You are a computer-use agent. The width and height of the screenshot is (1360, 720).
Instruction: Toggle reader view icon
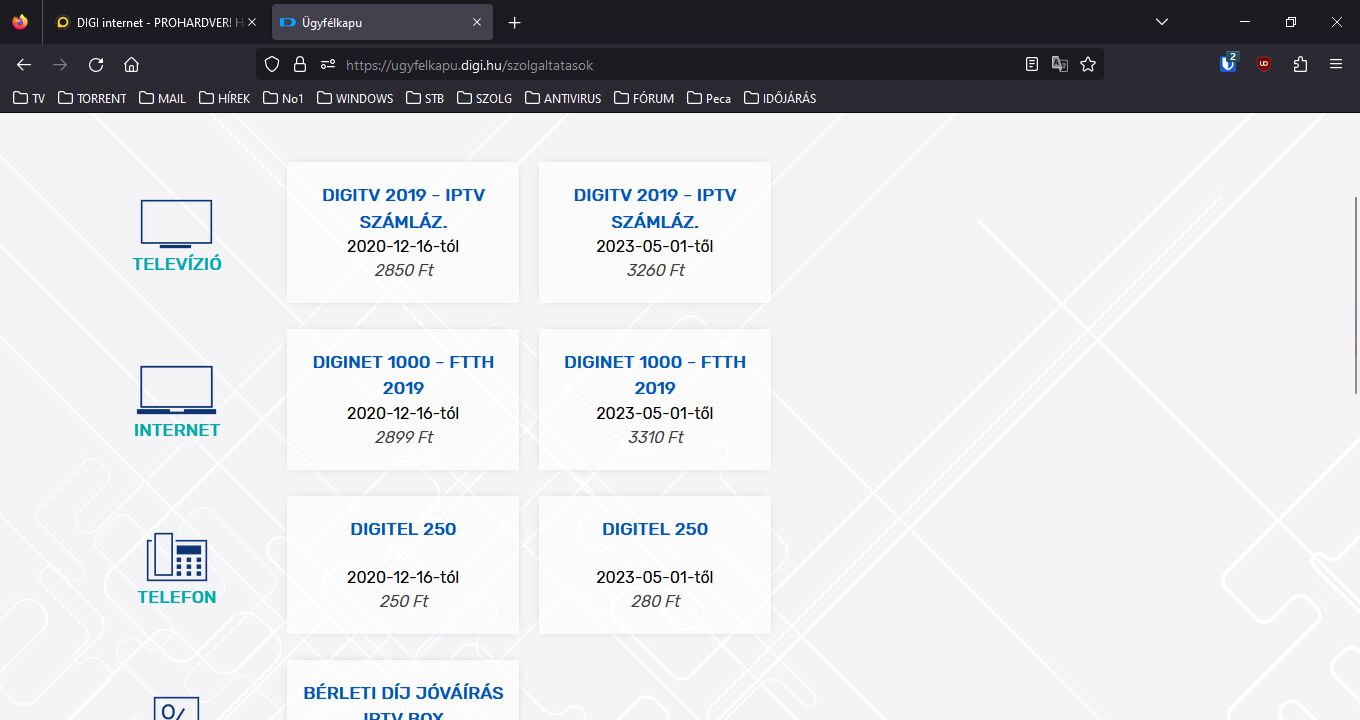(x=1032, y=65)
